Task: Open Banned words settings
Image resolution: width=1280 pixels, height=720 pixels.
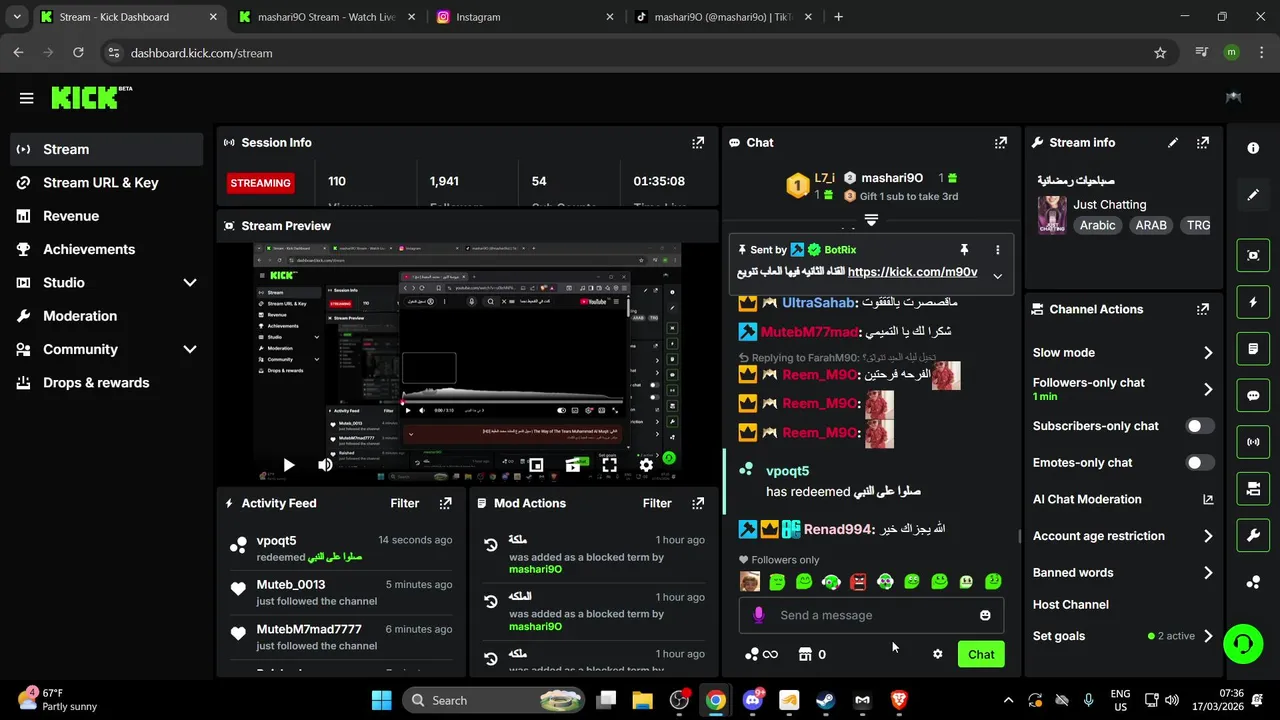Action: (x=1123, y=573)
